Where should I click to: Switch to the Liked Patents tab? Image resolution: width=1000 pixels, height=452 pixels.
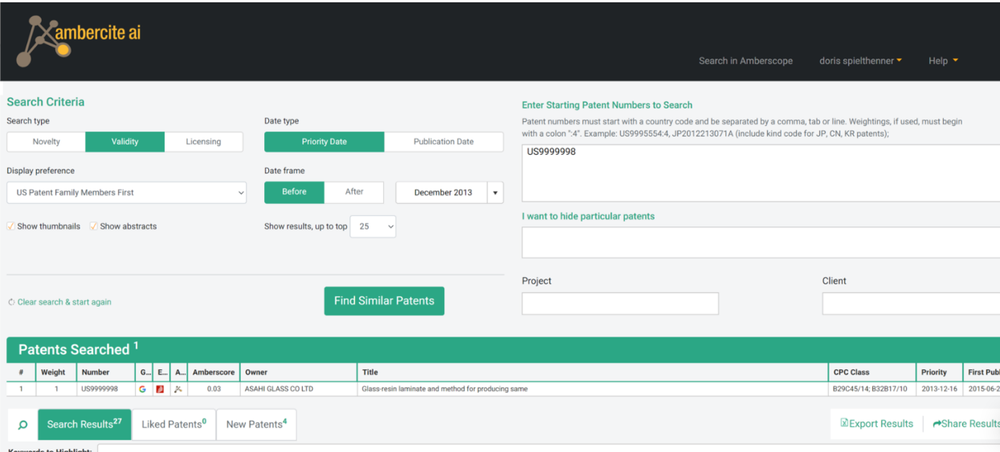(x=173, y=425)
